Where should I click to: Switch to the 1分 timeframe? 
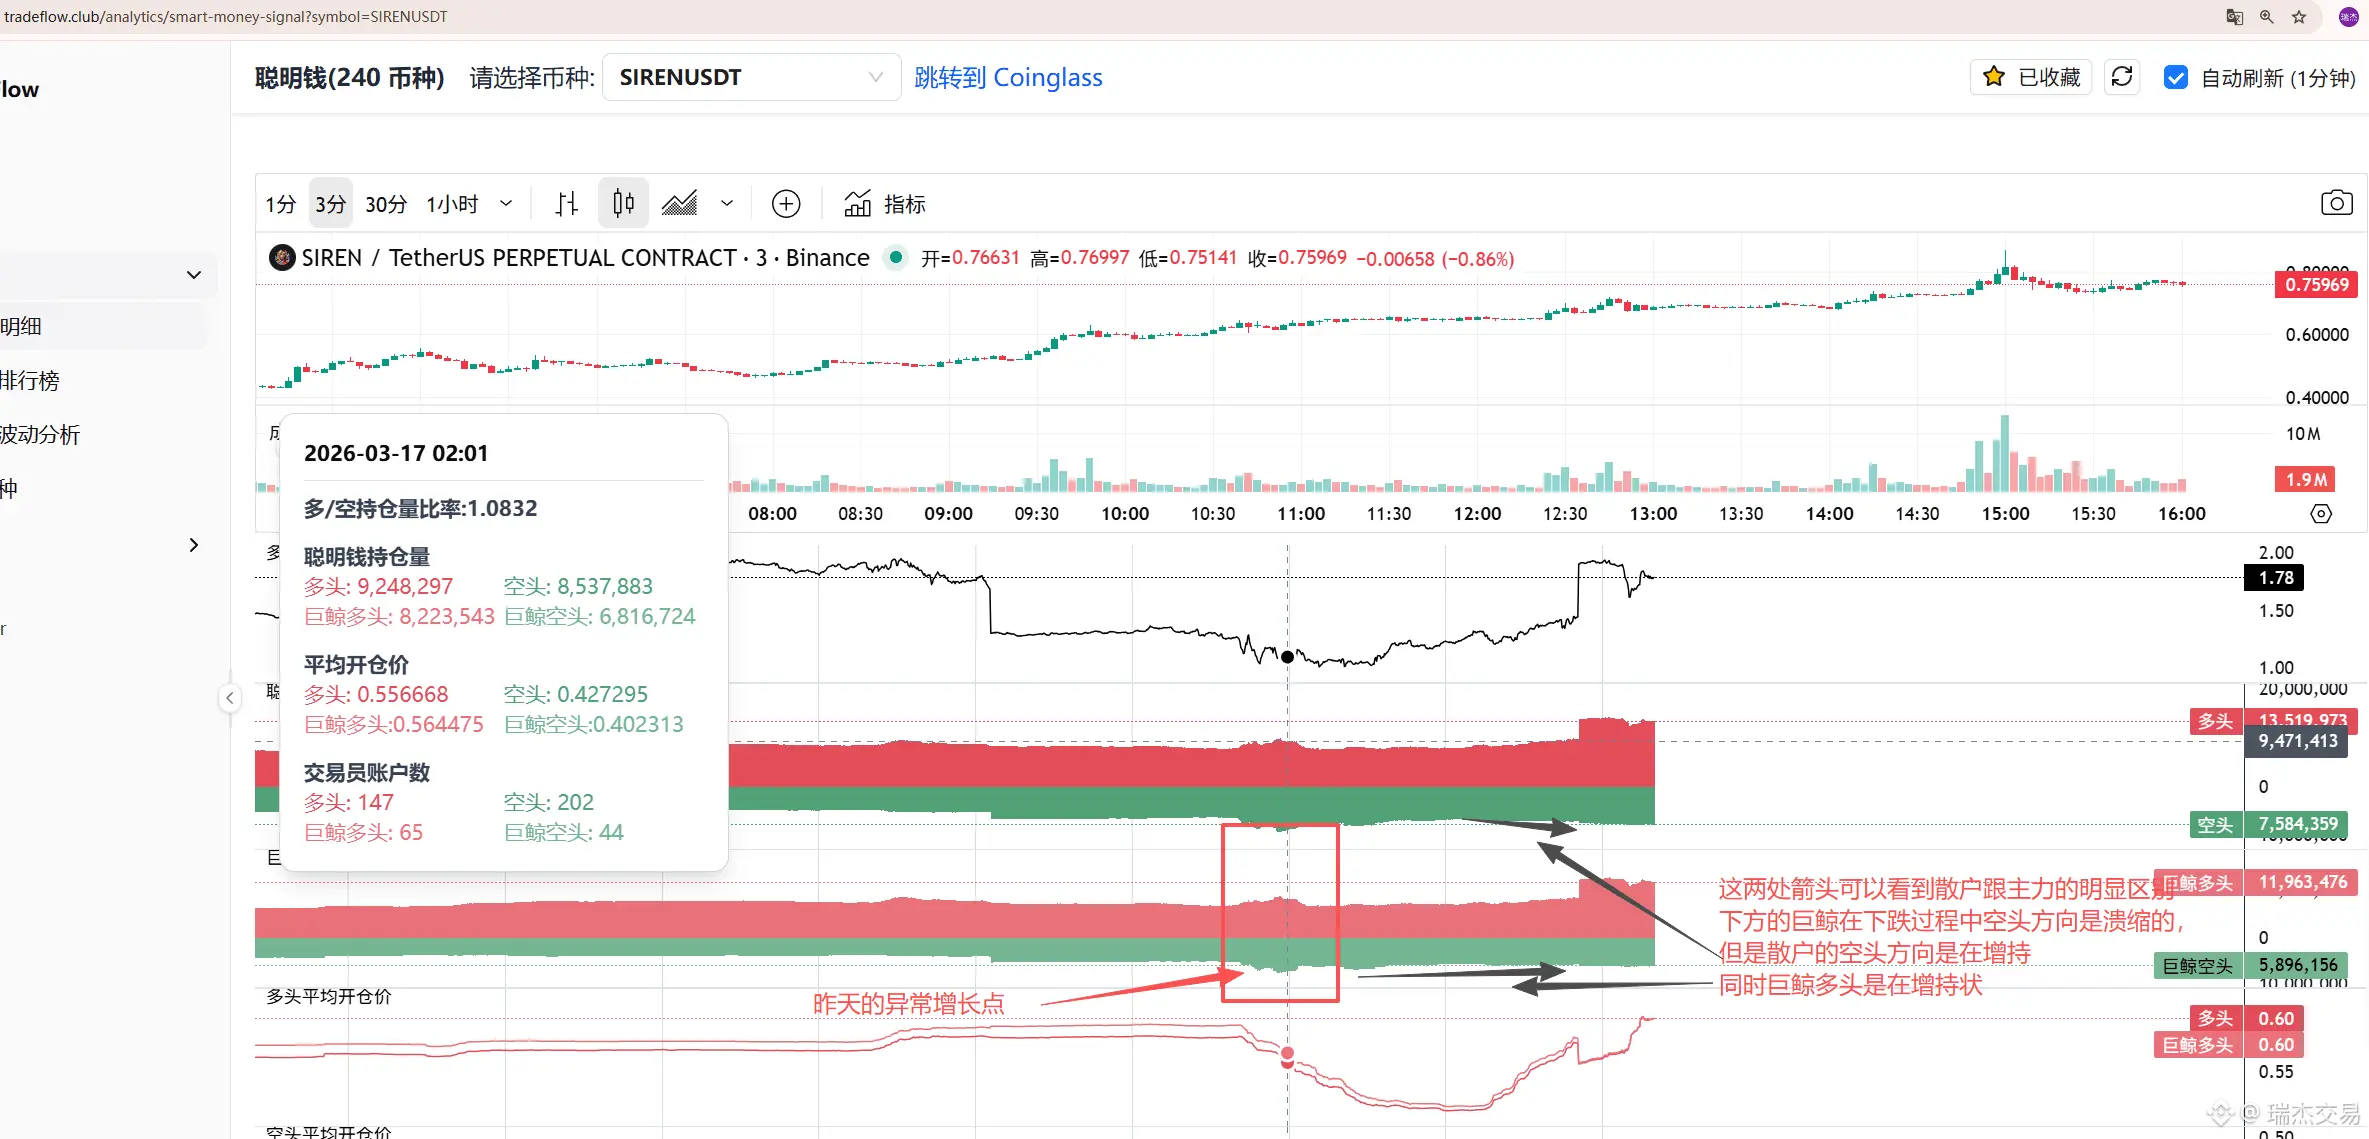(x=281, y=204)
